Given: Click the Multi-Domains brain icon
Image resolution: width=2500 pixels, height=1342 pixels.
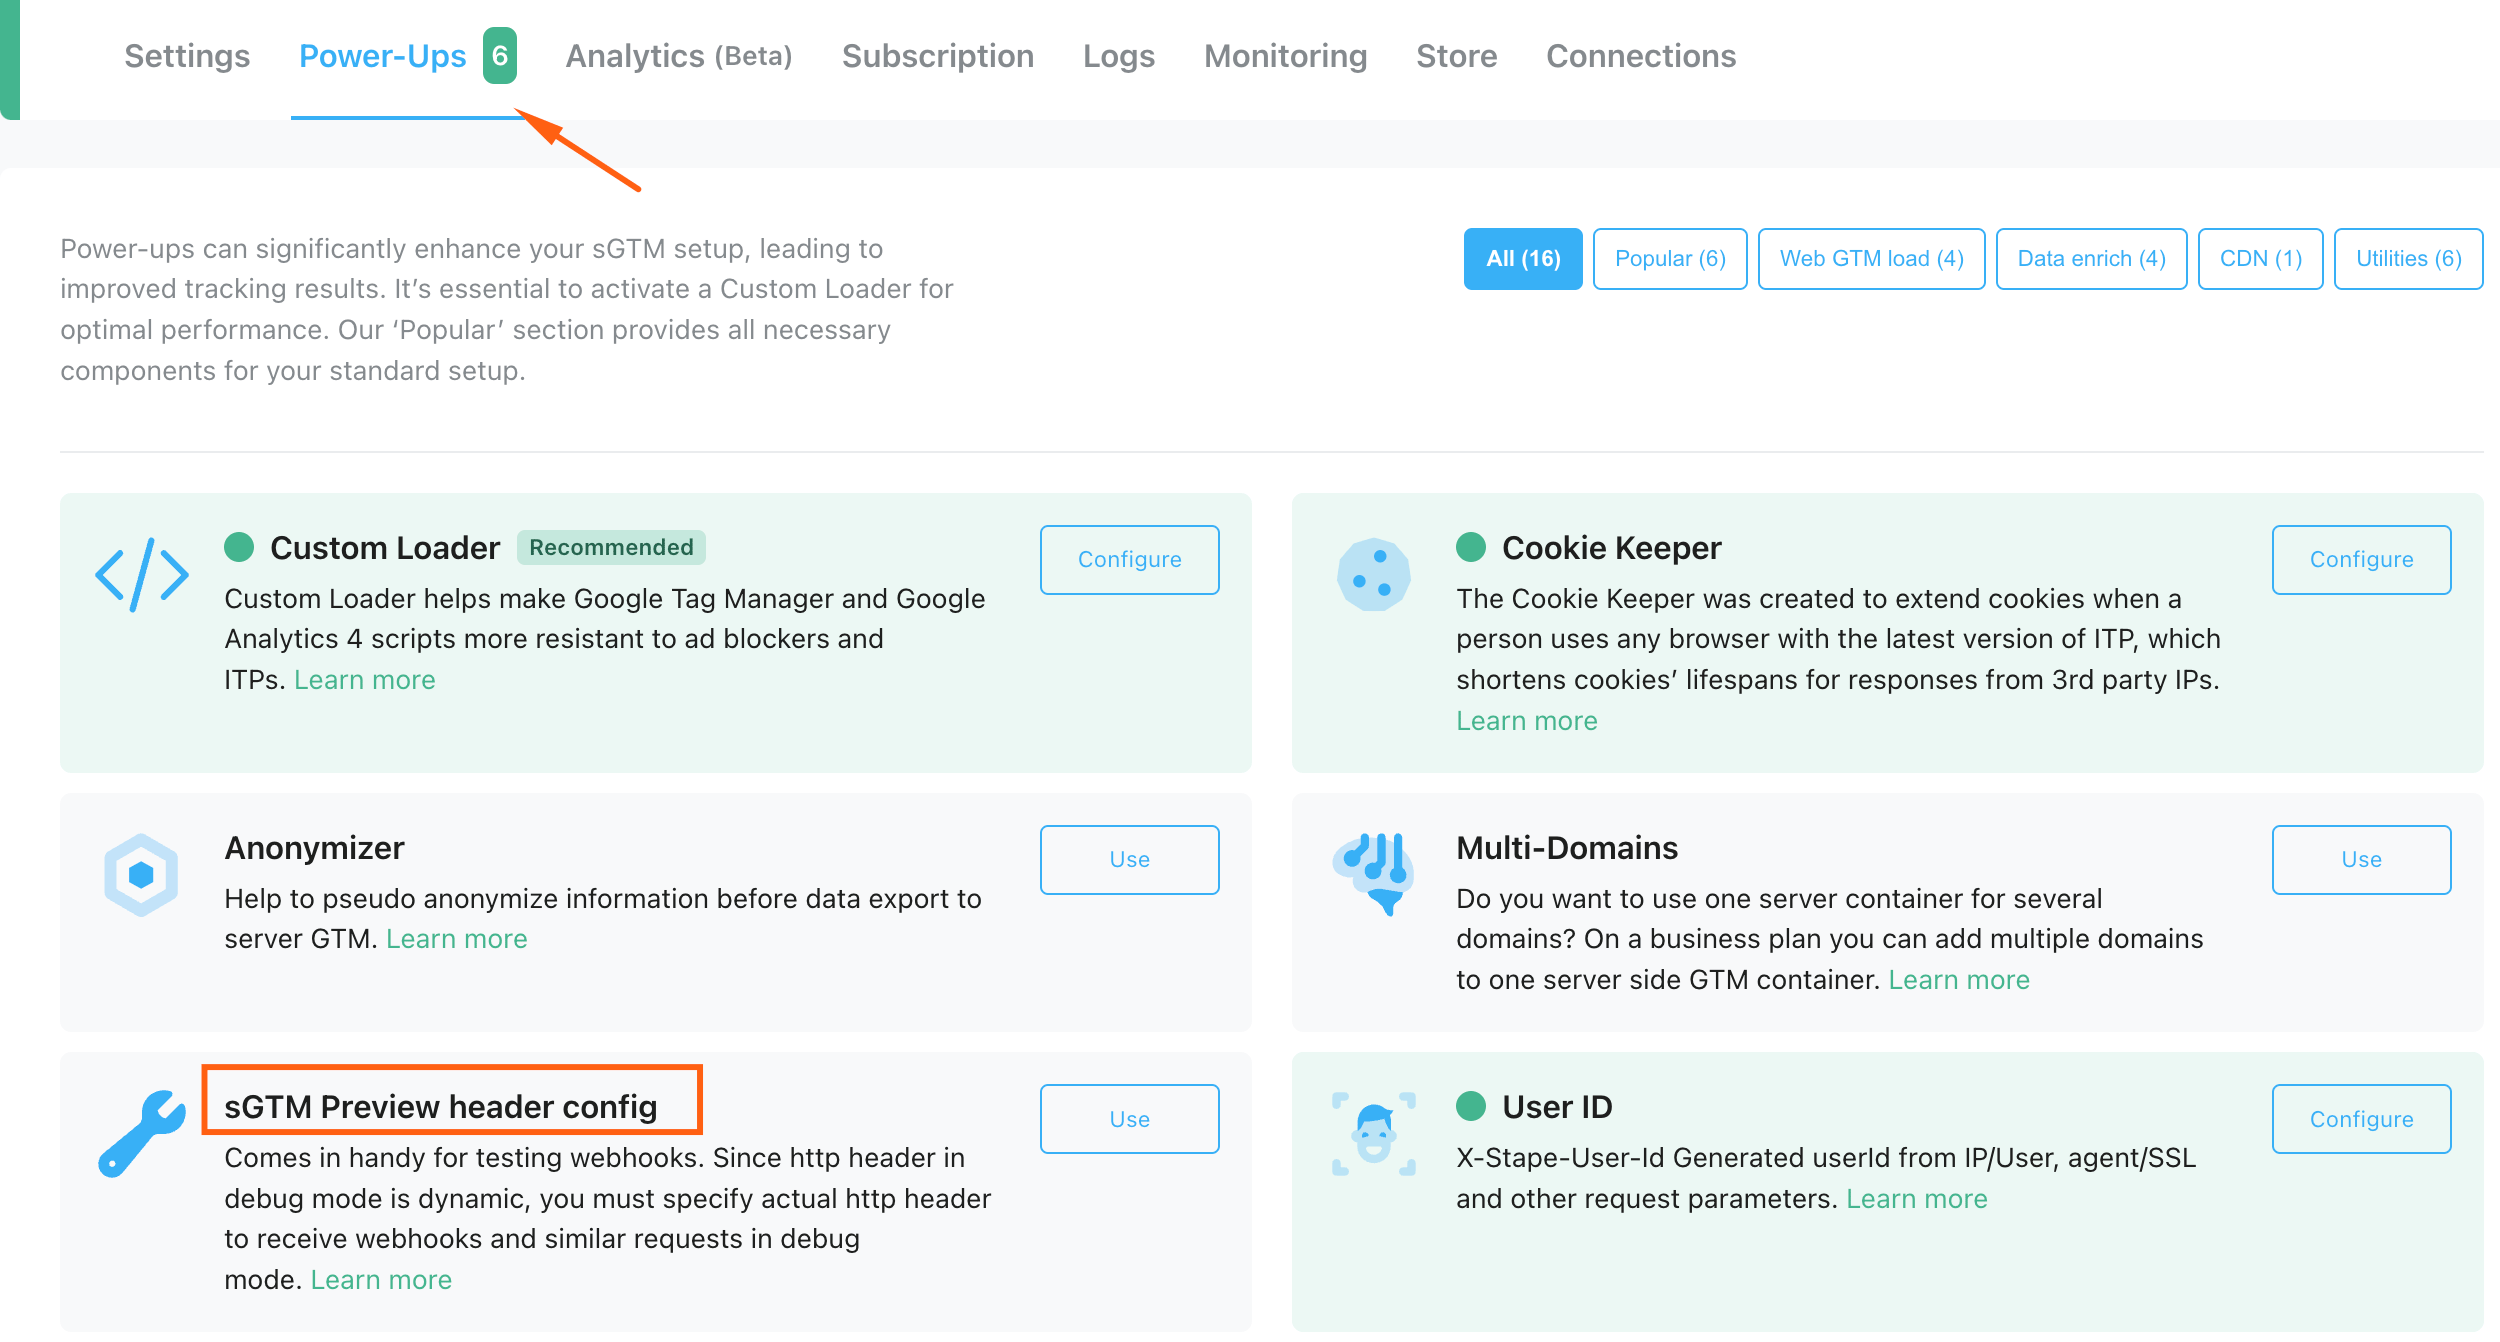Looking at the screenshot, I should click(x=1374, y=873).
